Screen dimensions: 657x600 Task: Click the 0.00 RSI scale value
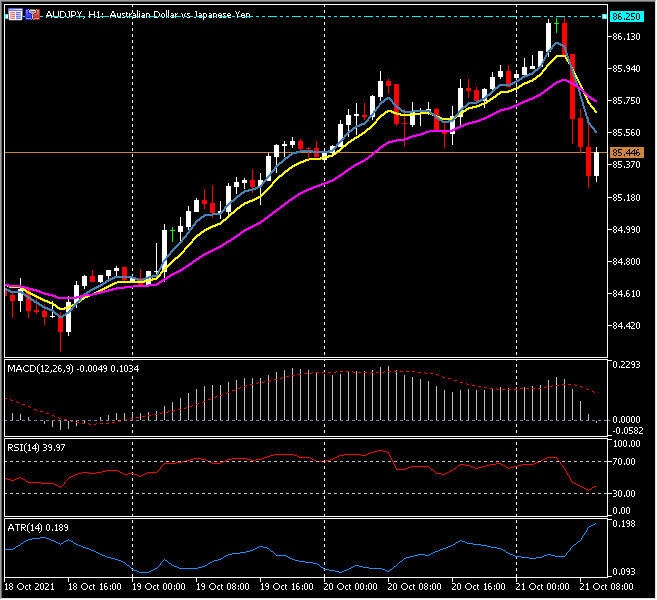point(621,511)
